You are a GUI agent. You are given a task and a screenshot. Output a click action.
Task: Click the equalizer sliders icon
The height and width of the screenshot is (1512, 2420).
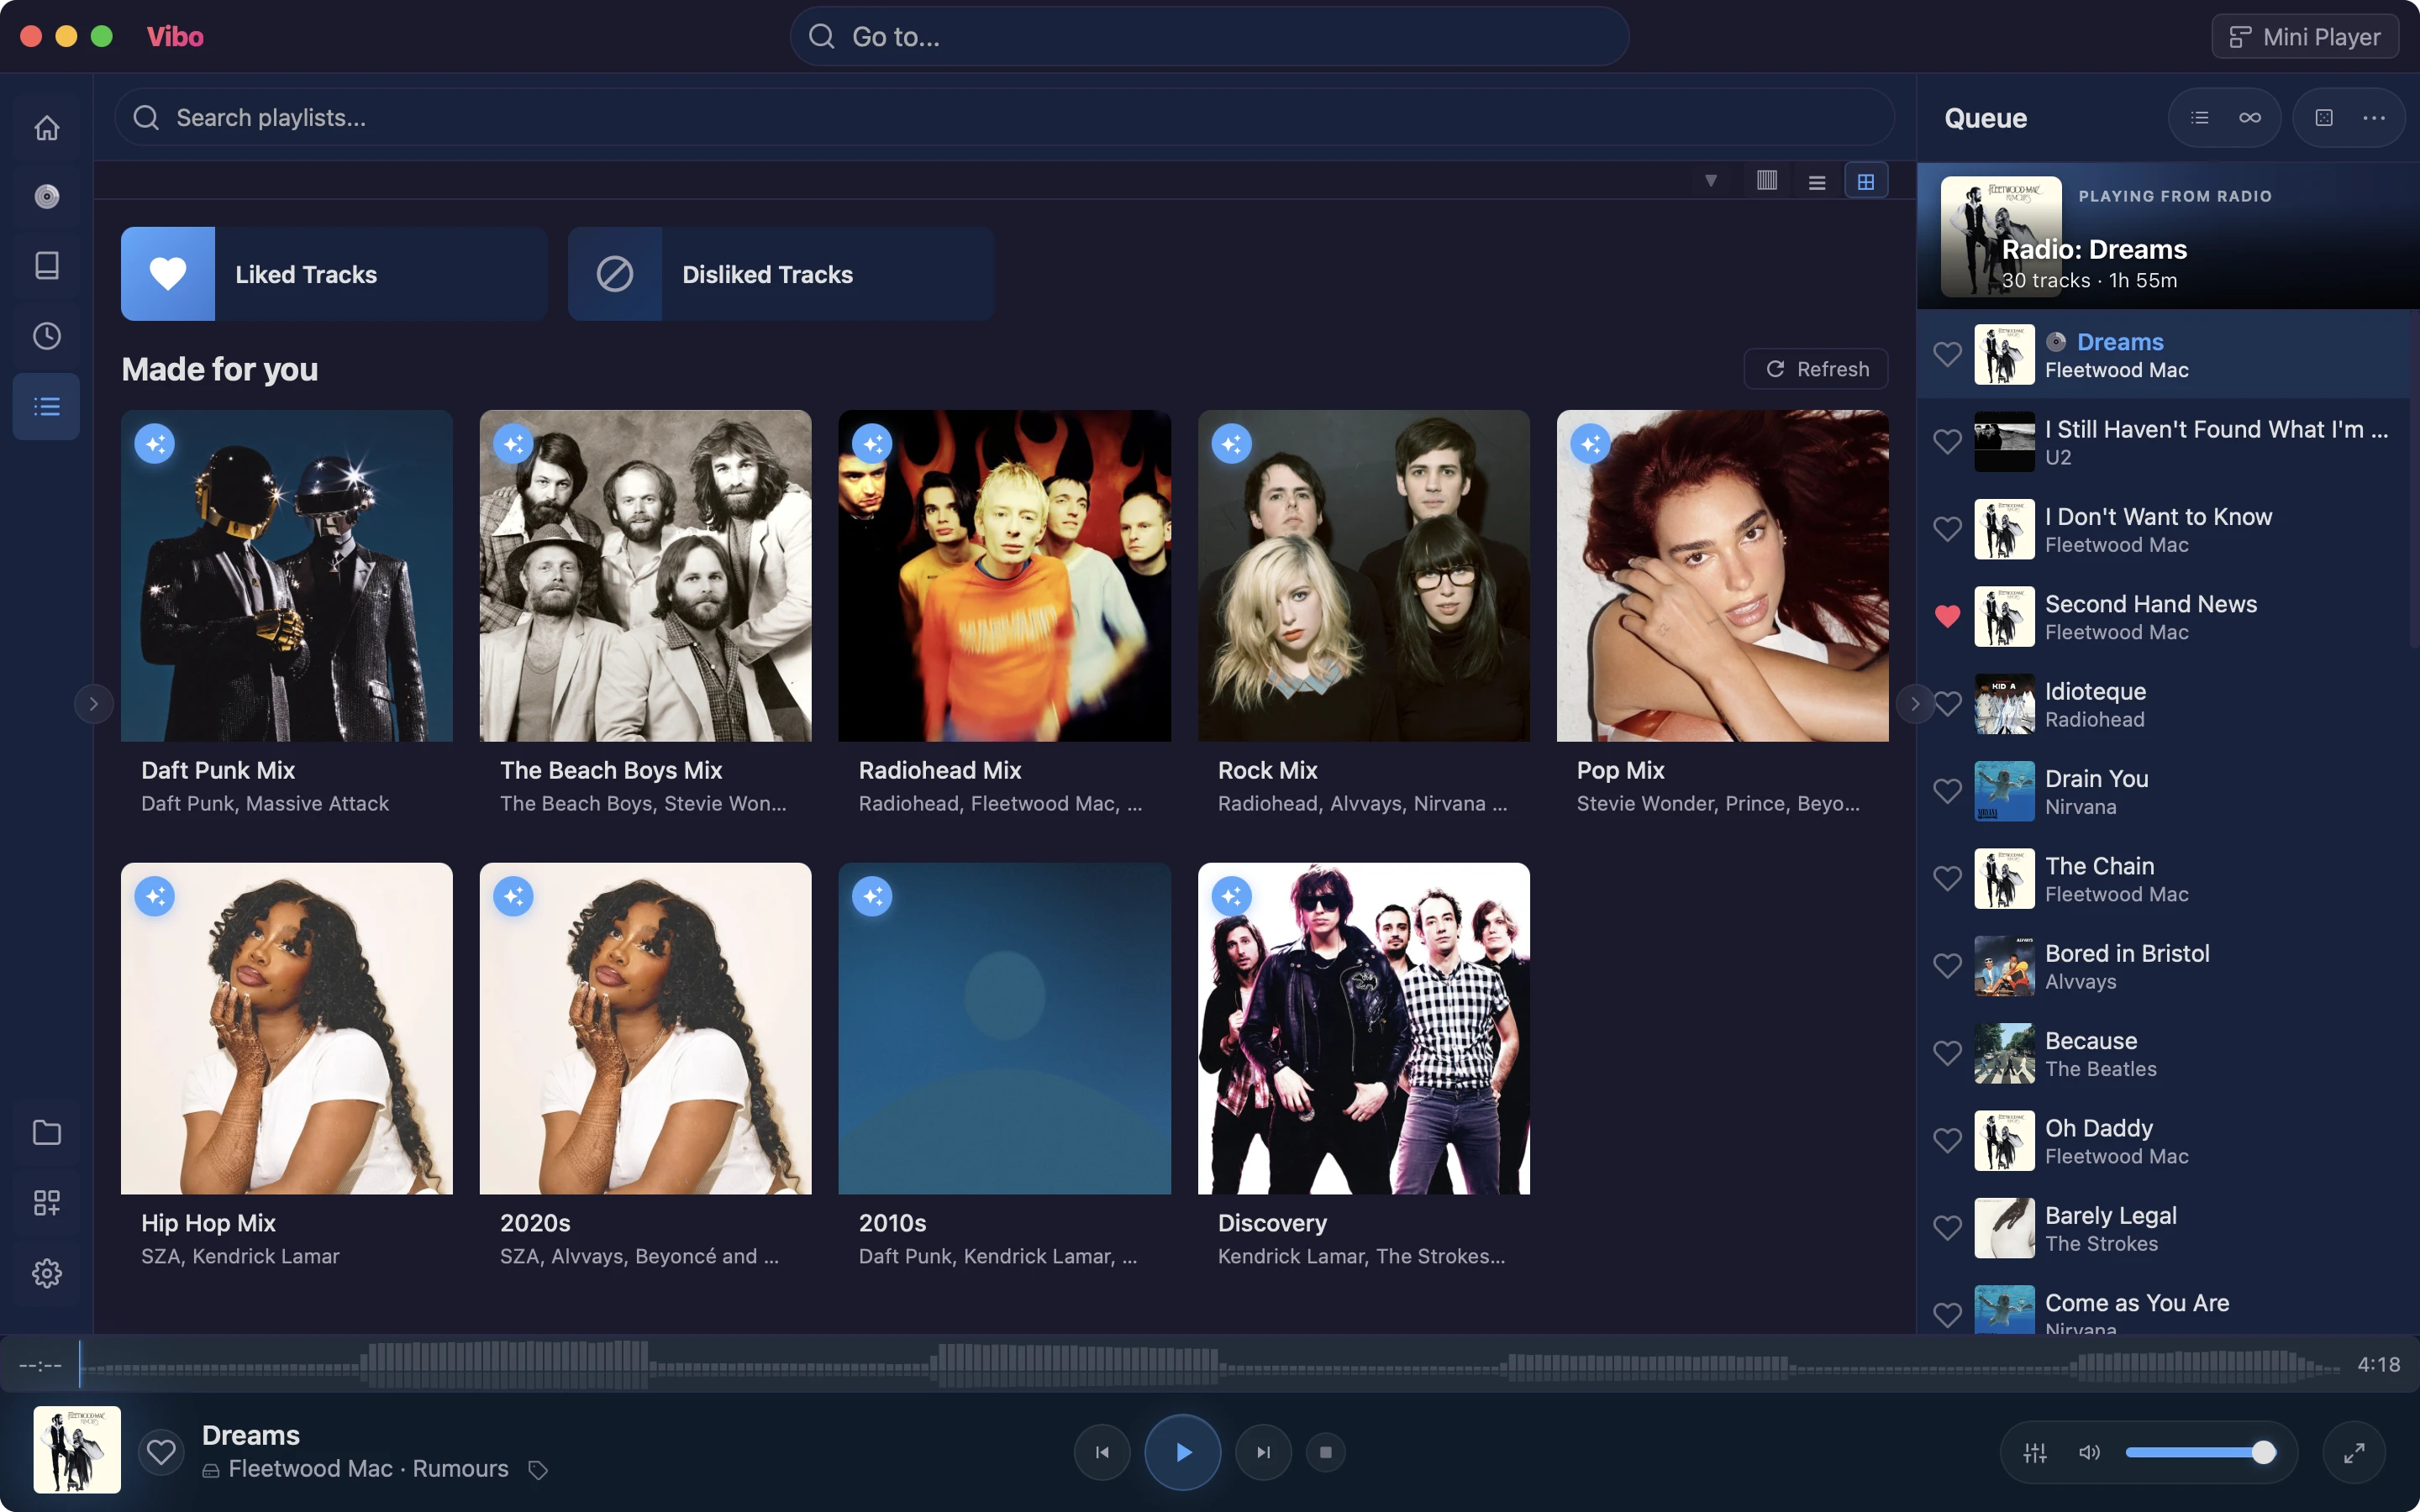coord(2035,1452)
